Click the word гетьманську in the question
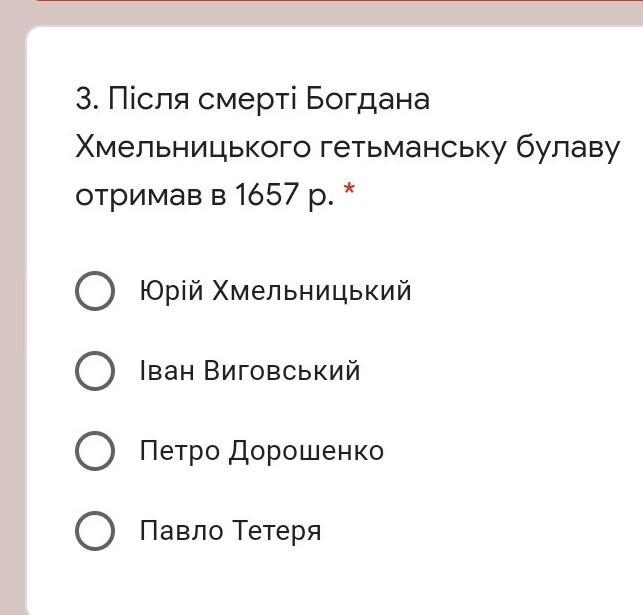 coord(413,148)
